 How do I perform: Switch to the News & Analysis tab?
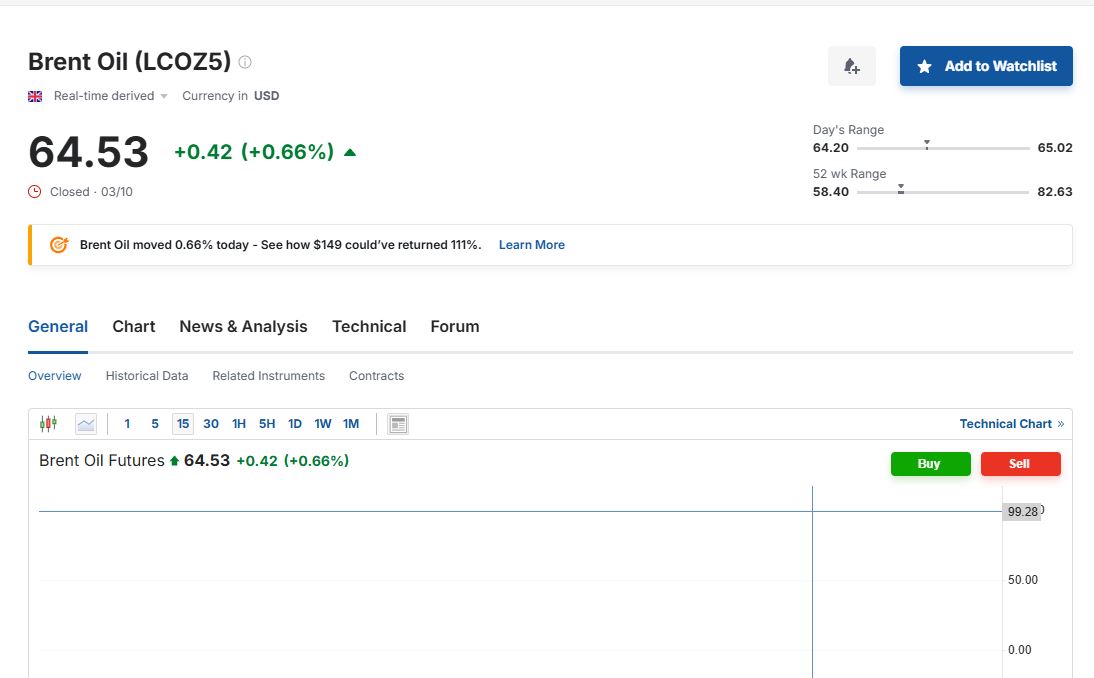pyautogui.click(x=243, y=327)
